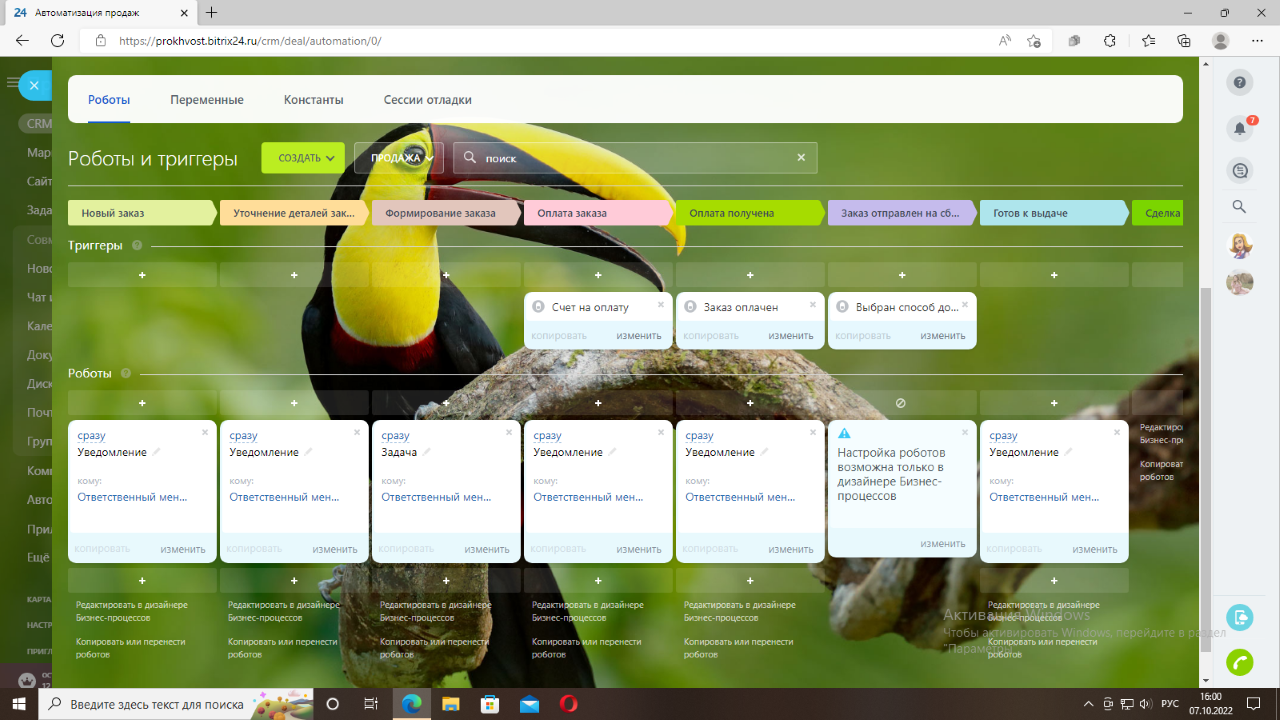Image resolution: width=1280 pixels, height=720 pixels.
Task: Open the green phone call button
Action: coord(1240,662)
